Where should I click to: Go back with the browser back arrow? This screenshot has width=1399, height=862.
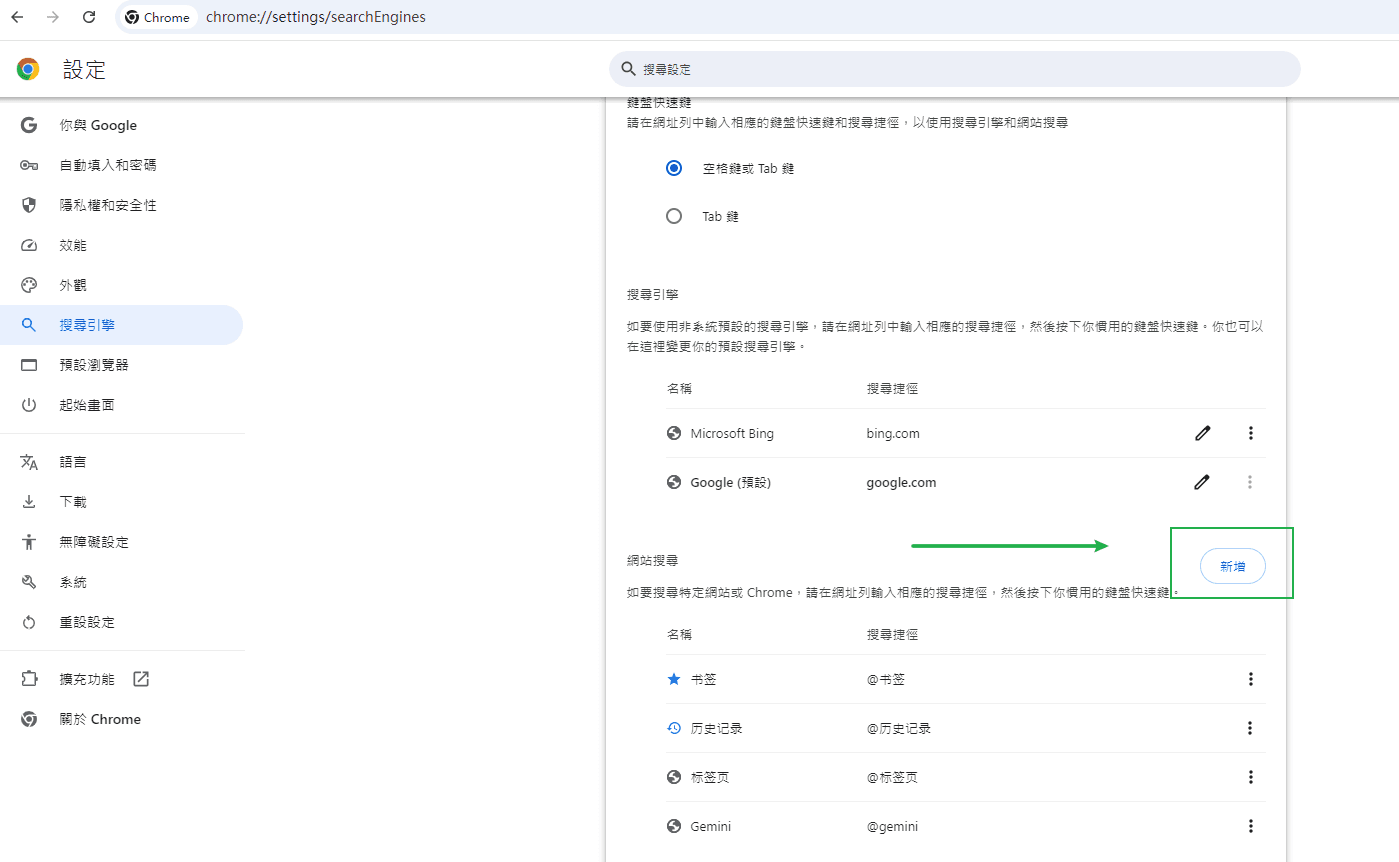(17, 17)
